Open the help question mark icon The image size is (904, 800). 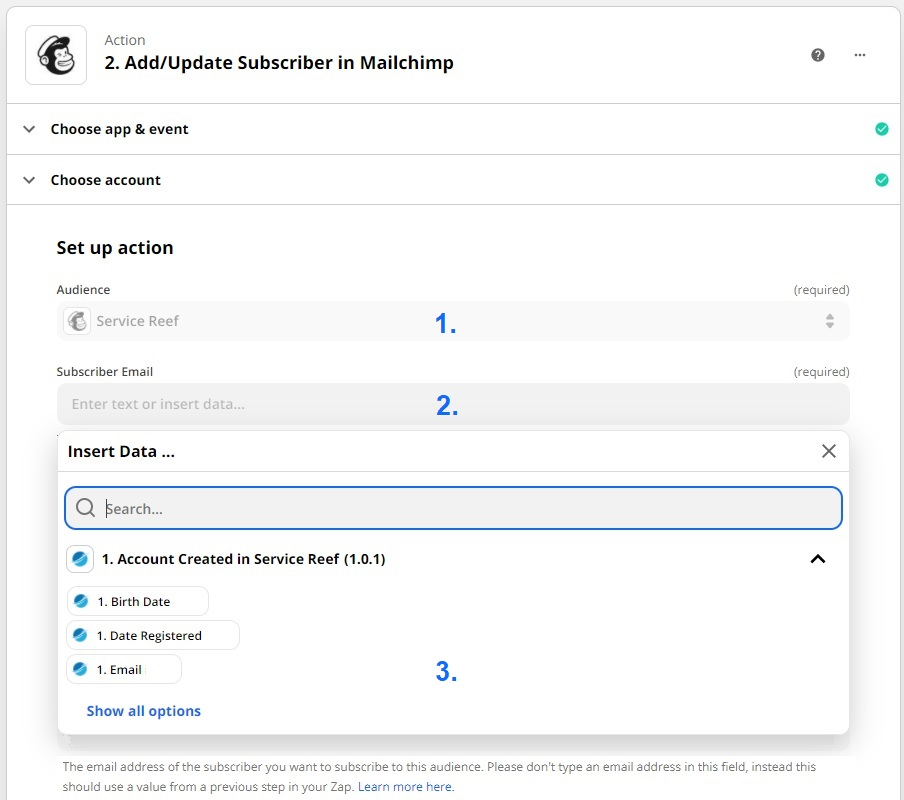click(x=818, y=55)
